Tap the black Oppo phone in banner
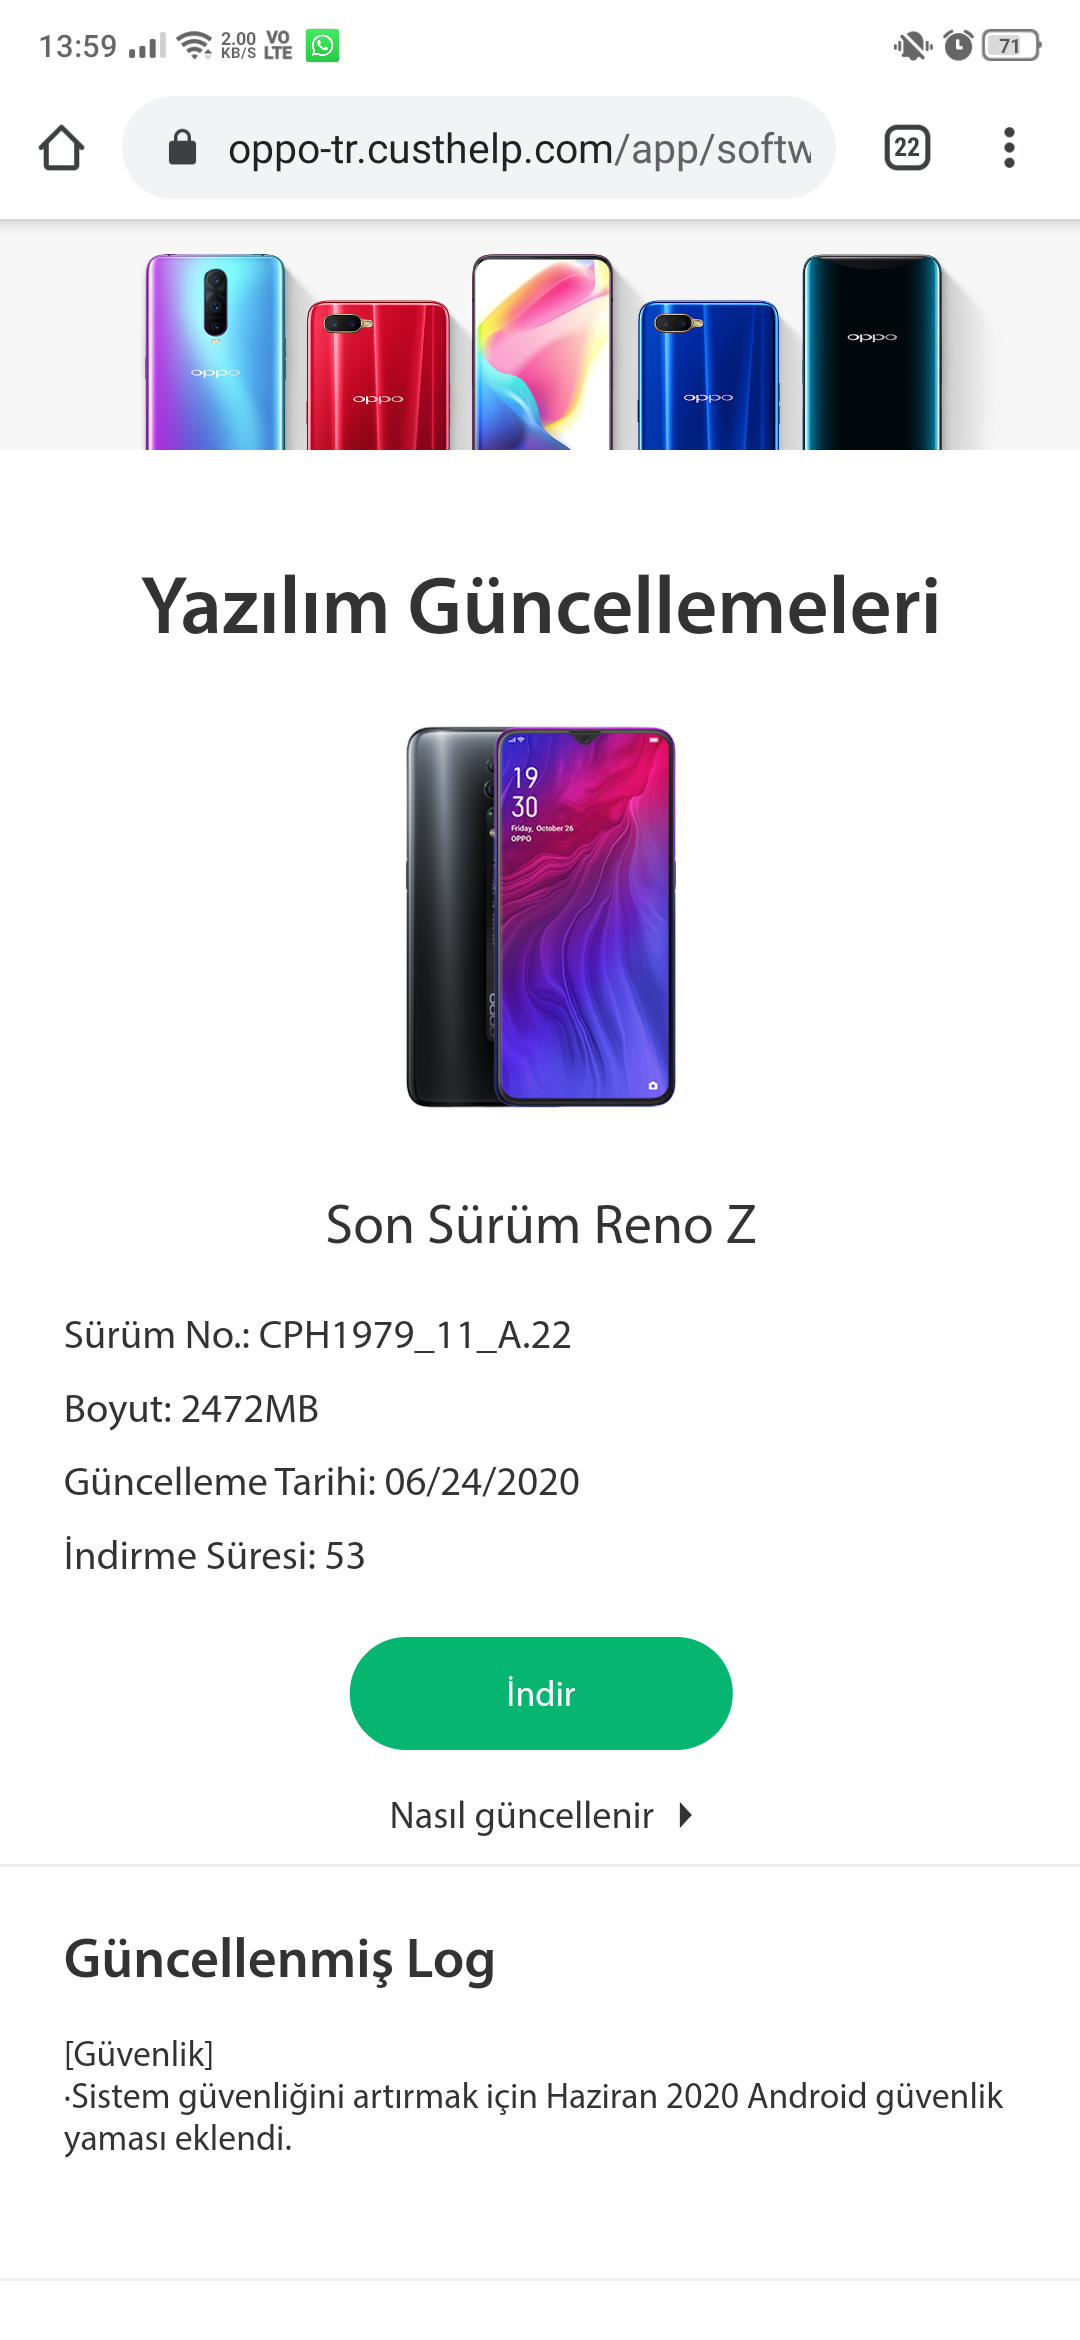This screenshot has height=2340, width=1080. [x=872, y=352]
